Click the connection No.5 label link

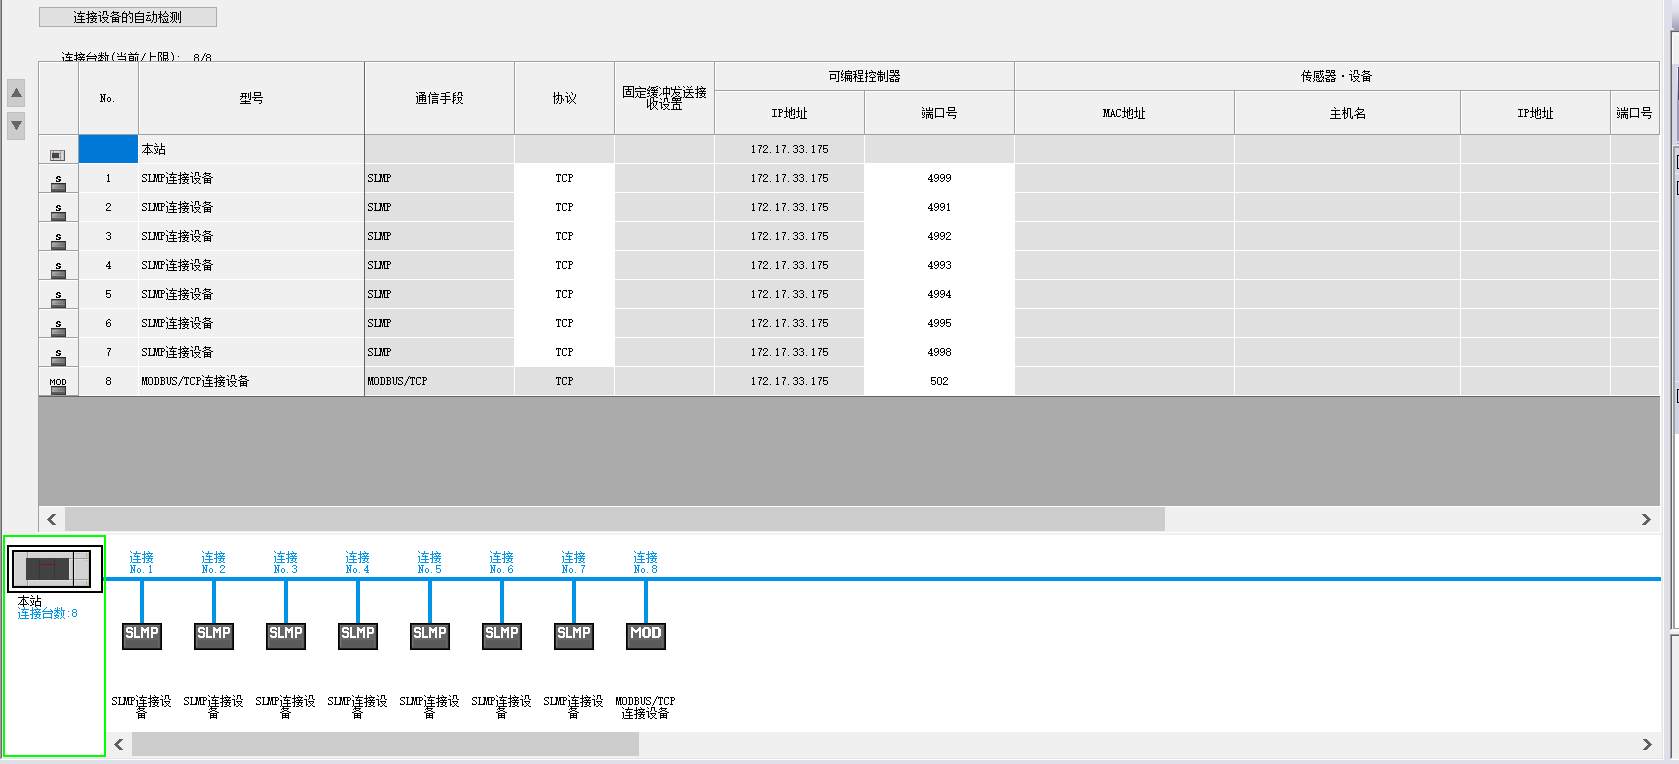pos(429,562)
